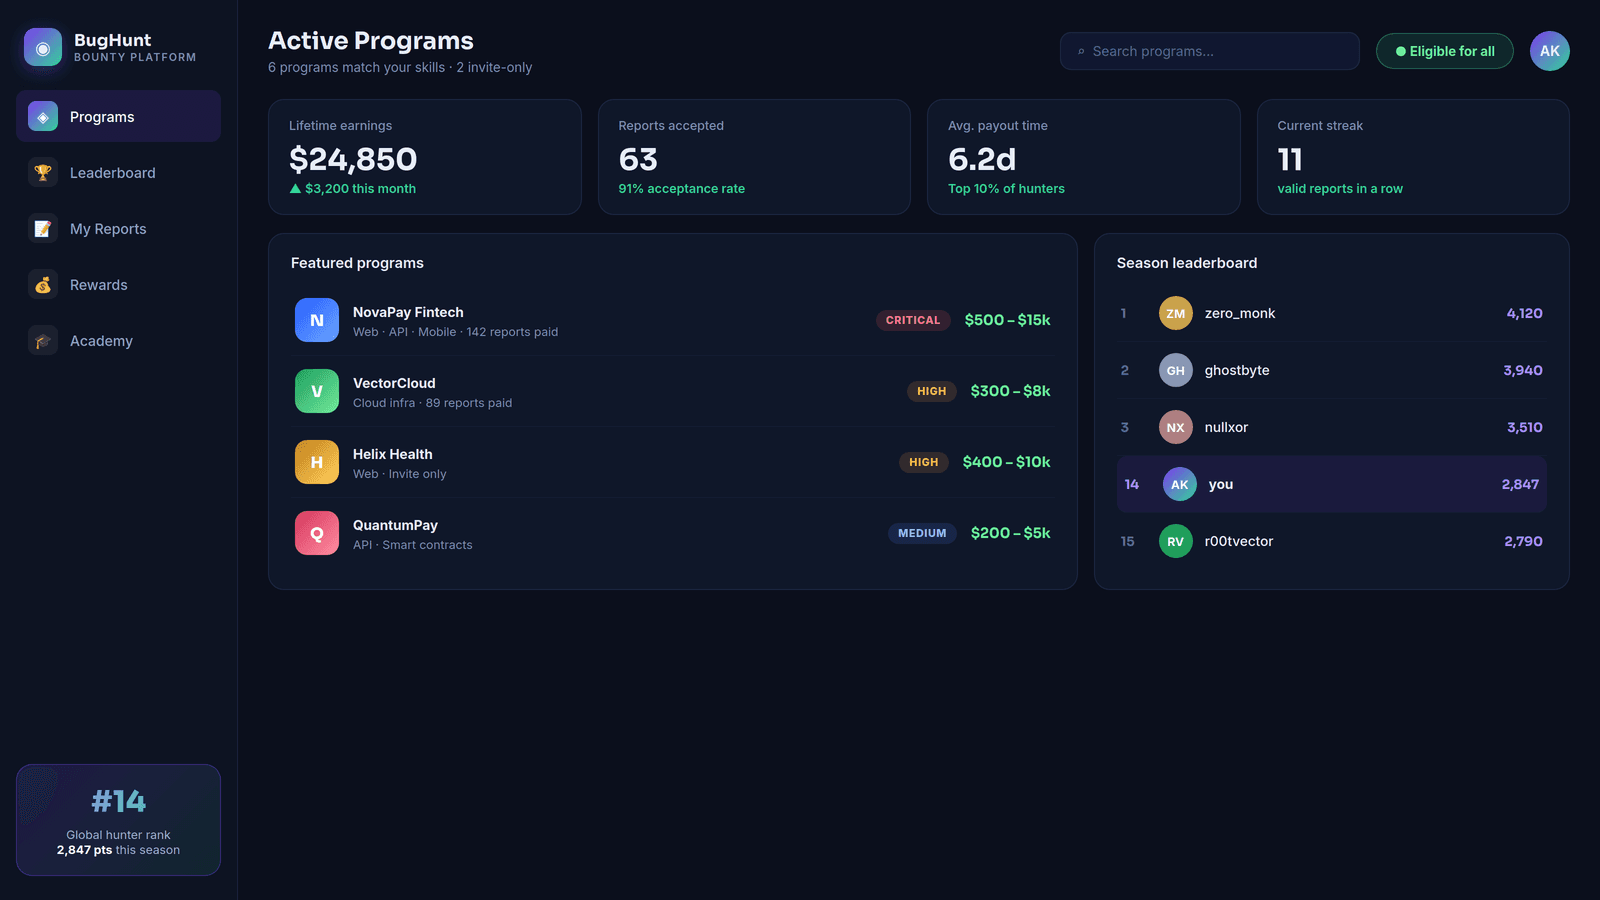The height and width of the screenshot is (900, 1600).
Task: Open the QuantumPay program title
Action: click(x=395, y=525)
